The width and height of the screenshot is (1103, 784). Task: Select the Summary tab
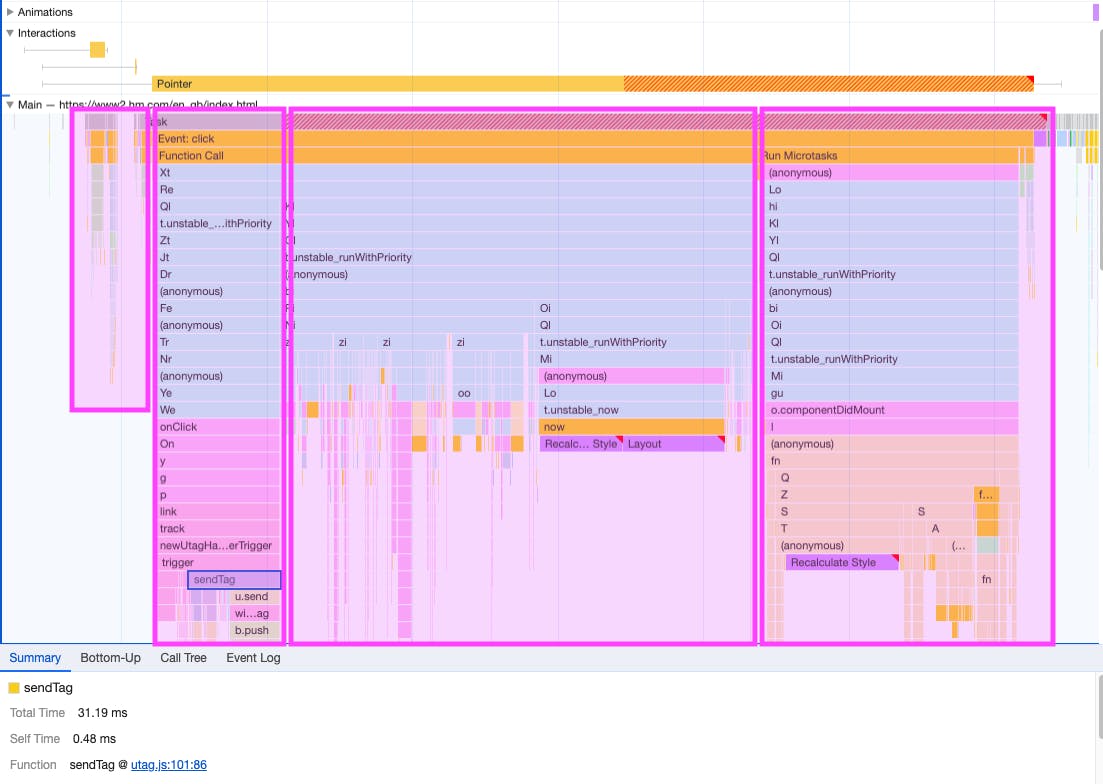coord(34,658)
